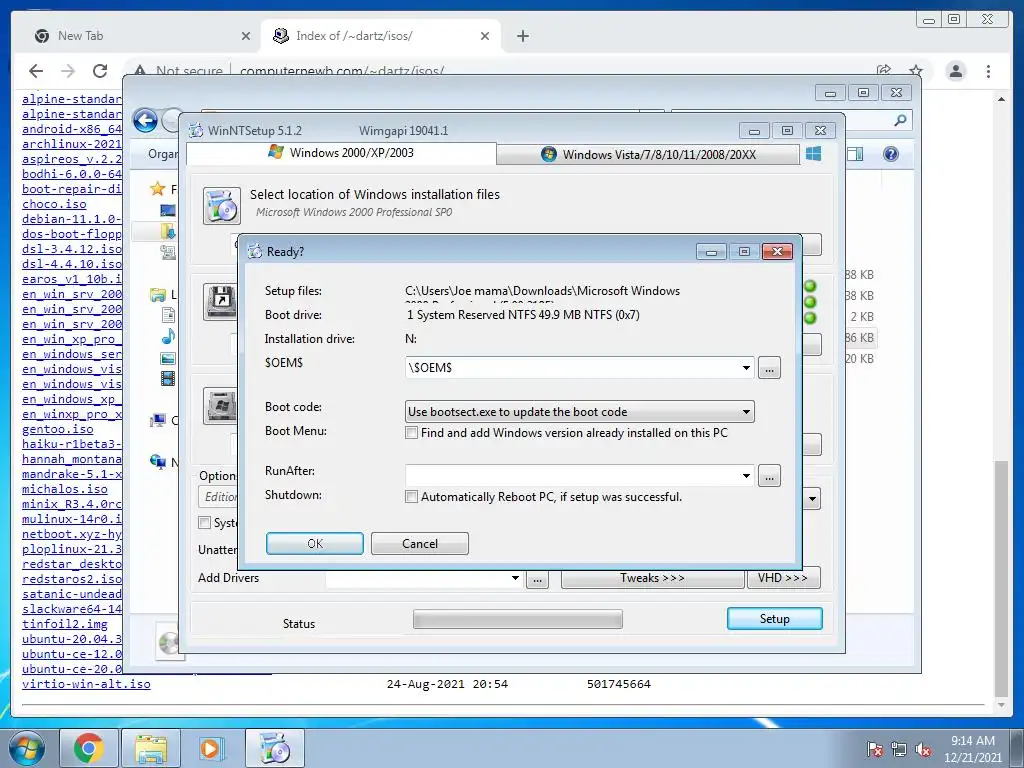Click the back button in Explorer window
The image size is (1024, 768).
tap(146, 121)
